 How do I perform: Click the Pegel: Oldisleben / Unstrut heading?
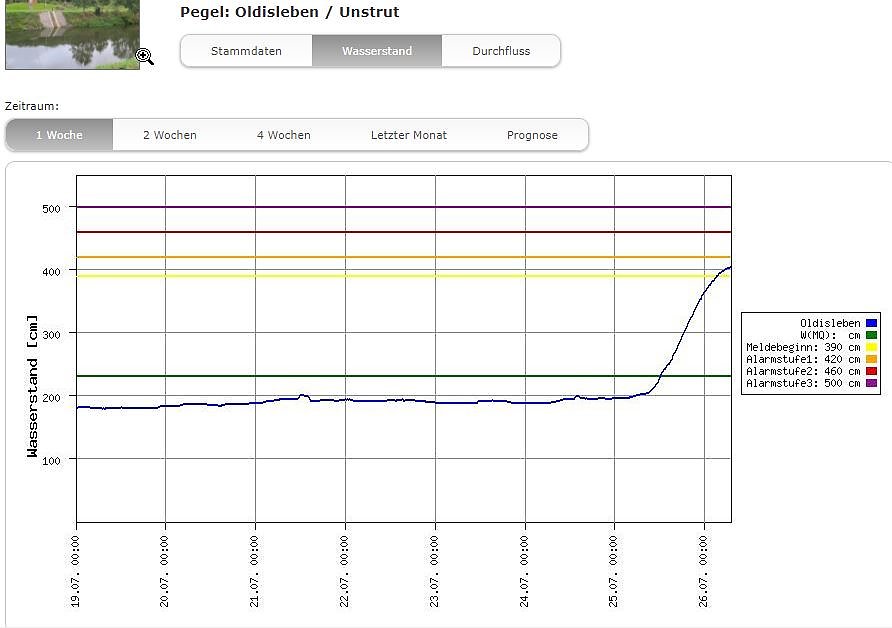(289, 13)
